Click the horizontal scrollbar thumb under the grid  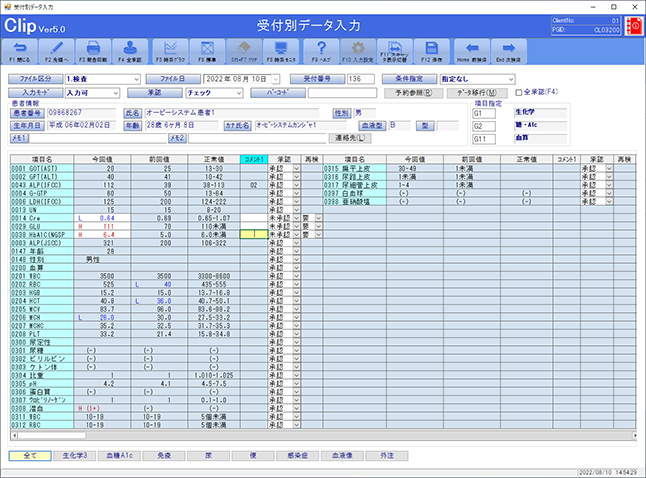coord(51,436)
